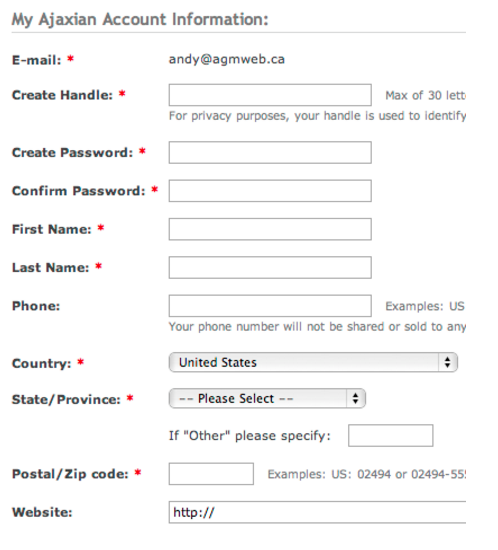Image resolution: width=498 pixels, height=550 pixels.
Task: Click the Website field containing http://
Action: pos(317,512)
